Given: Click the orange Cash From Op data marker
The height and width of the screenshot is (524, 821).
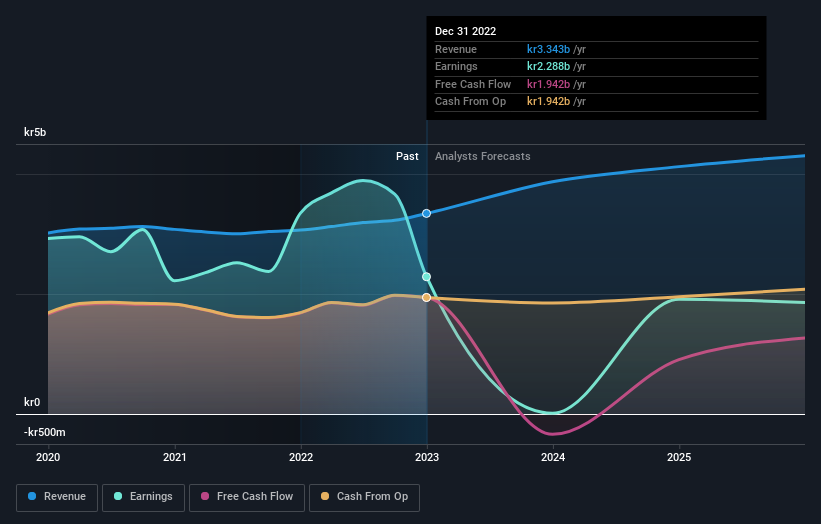Looking at the screenshot, I should coord(427,297).
